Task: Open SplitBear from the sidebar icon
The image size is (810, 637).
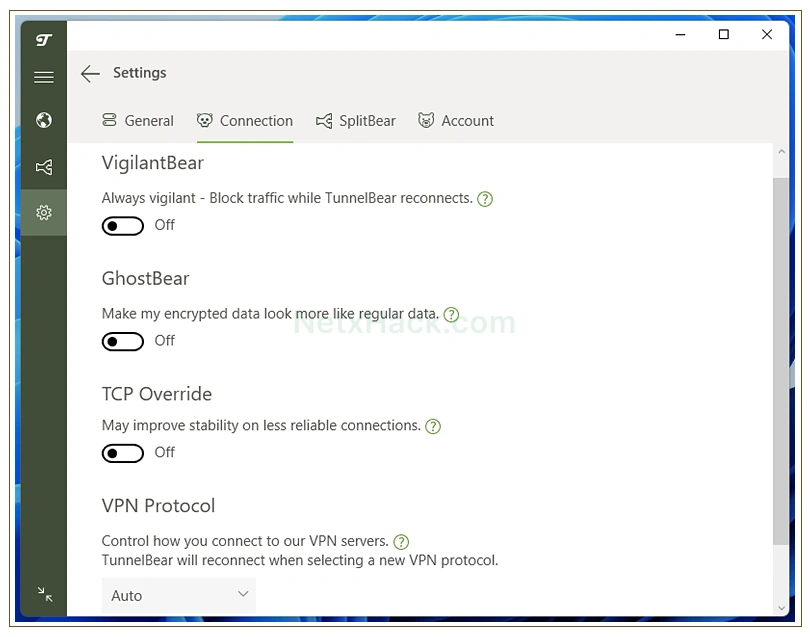Action: [x=44, y=167]
